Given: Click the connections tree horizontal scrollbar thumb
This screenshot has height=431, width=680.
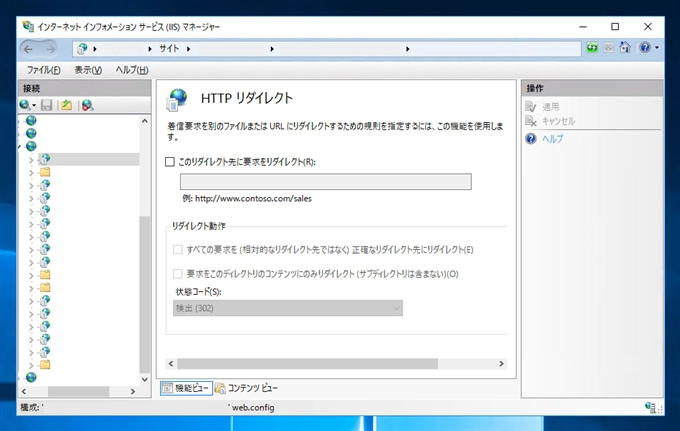Looking at the screenshot, I should coord(78,392).
